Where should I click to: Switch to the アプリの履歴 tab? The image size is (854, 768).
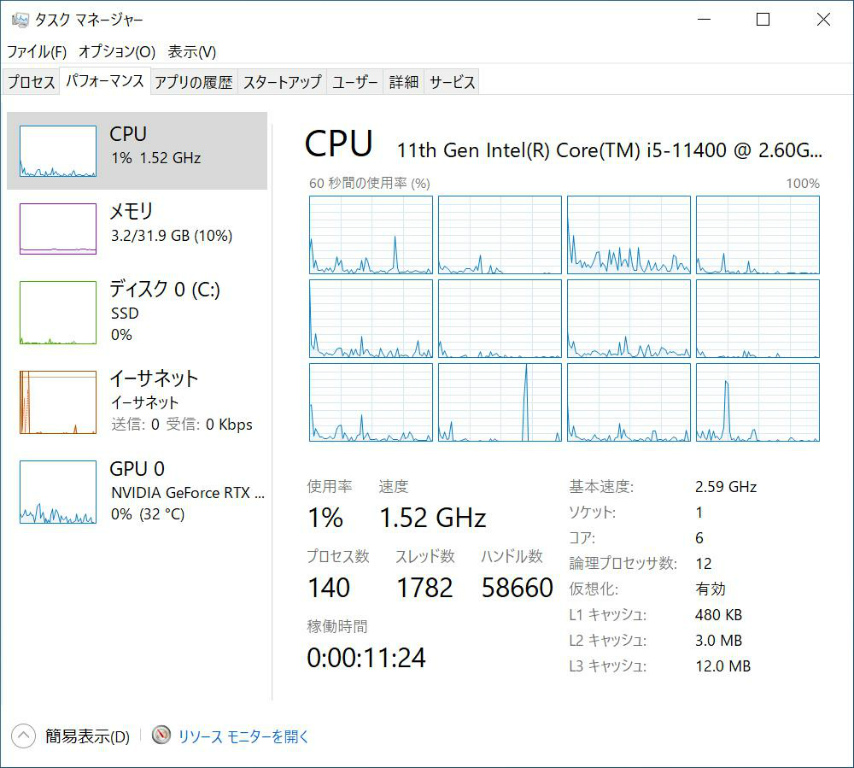point(193,82)
